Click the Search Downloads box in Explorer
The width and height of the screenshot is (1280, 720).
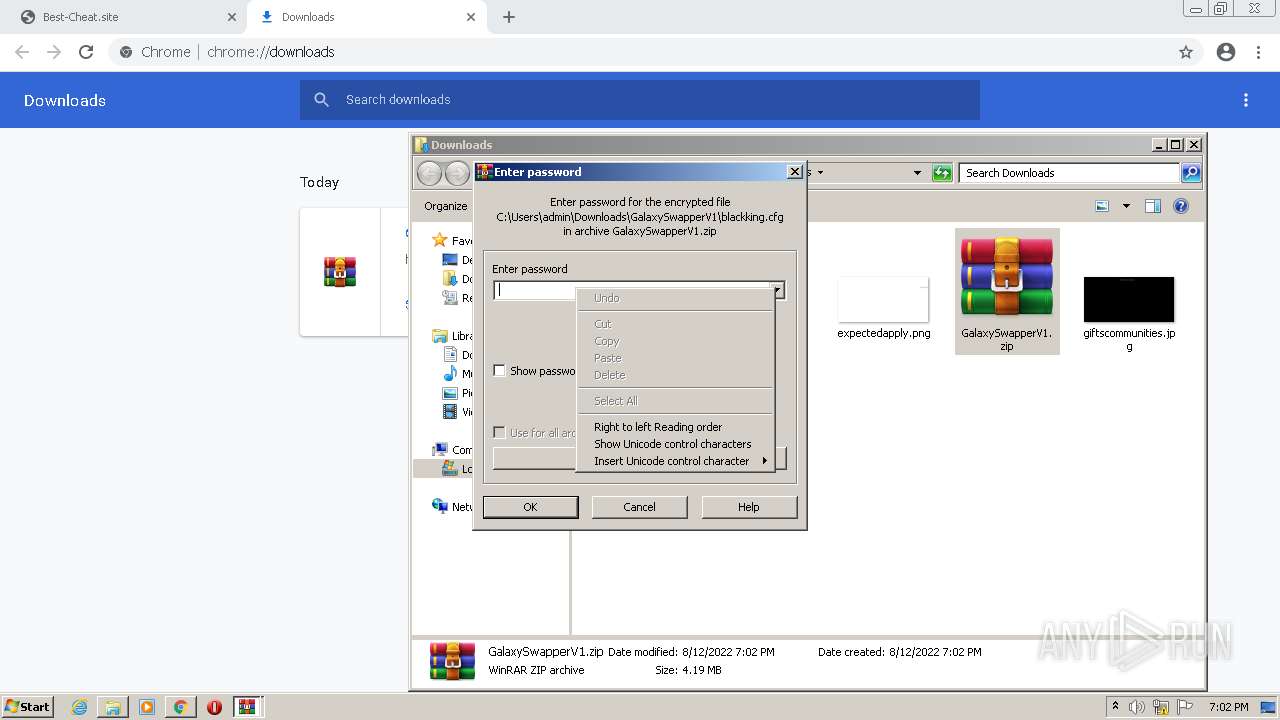[x=1069, y=173]
